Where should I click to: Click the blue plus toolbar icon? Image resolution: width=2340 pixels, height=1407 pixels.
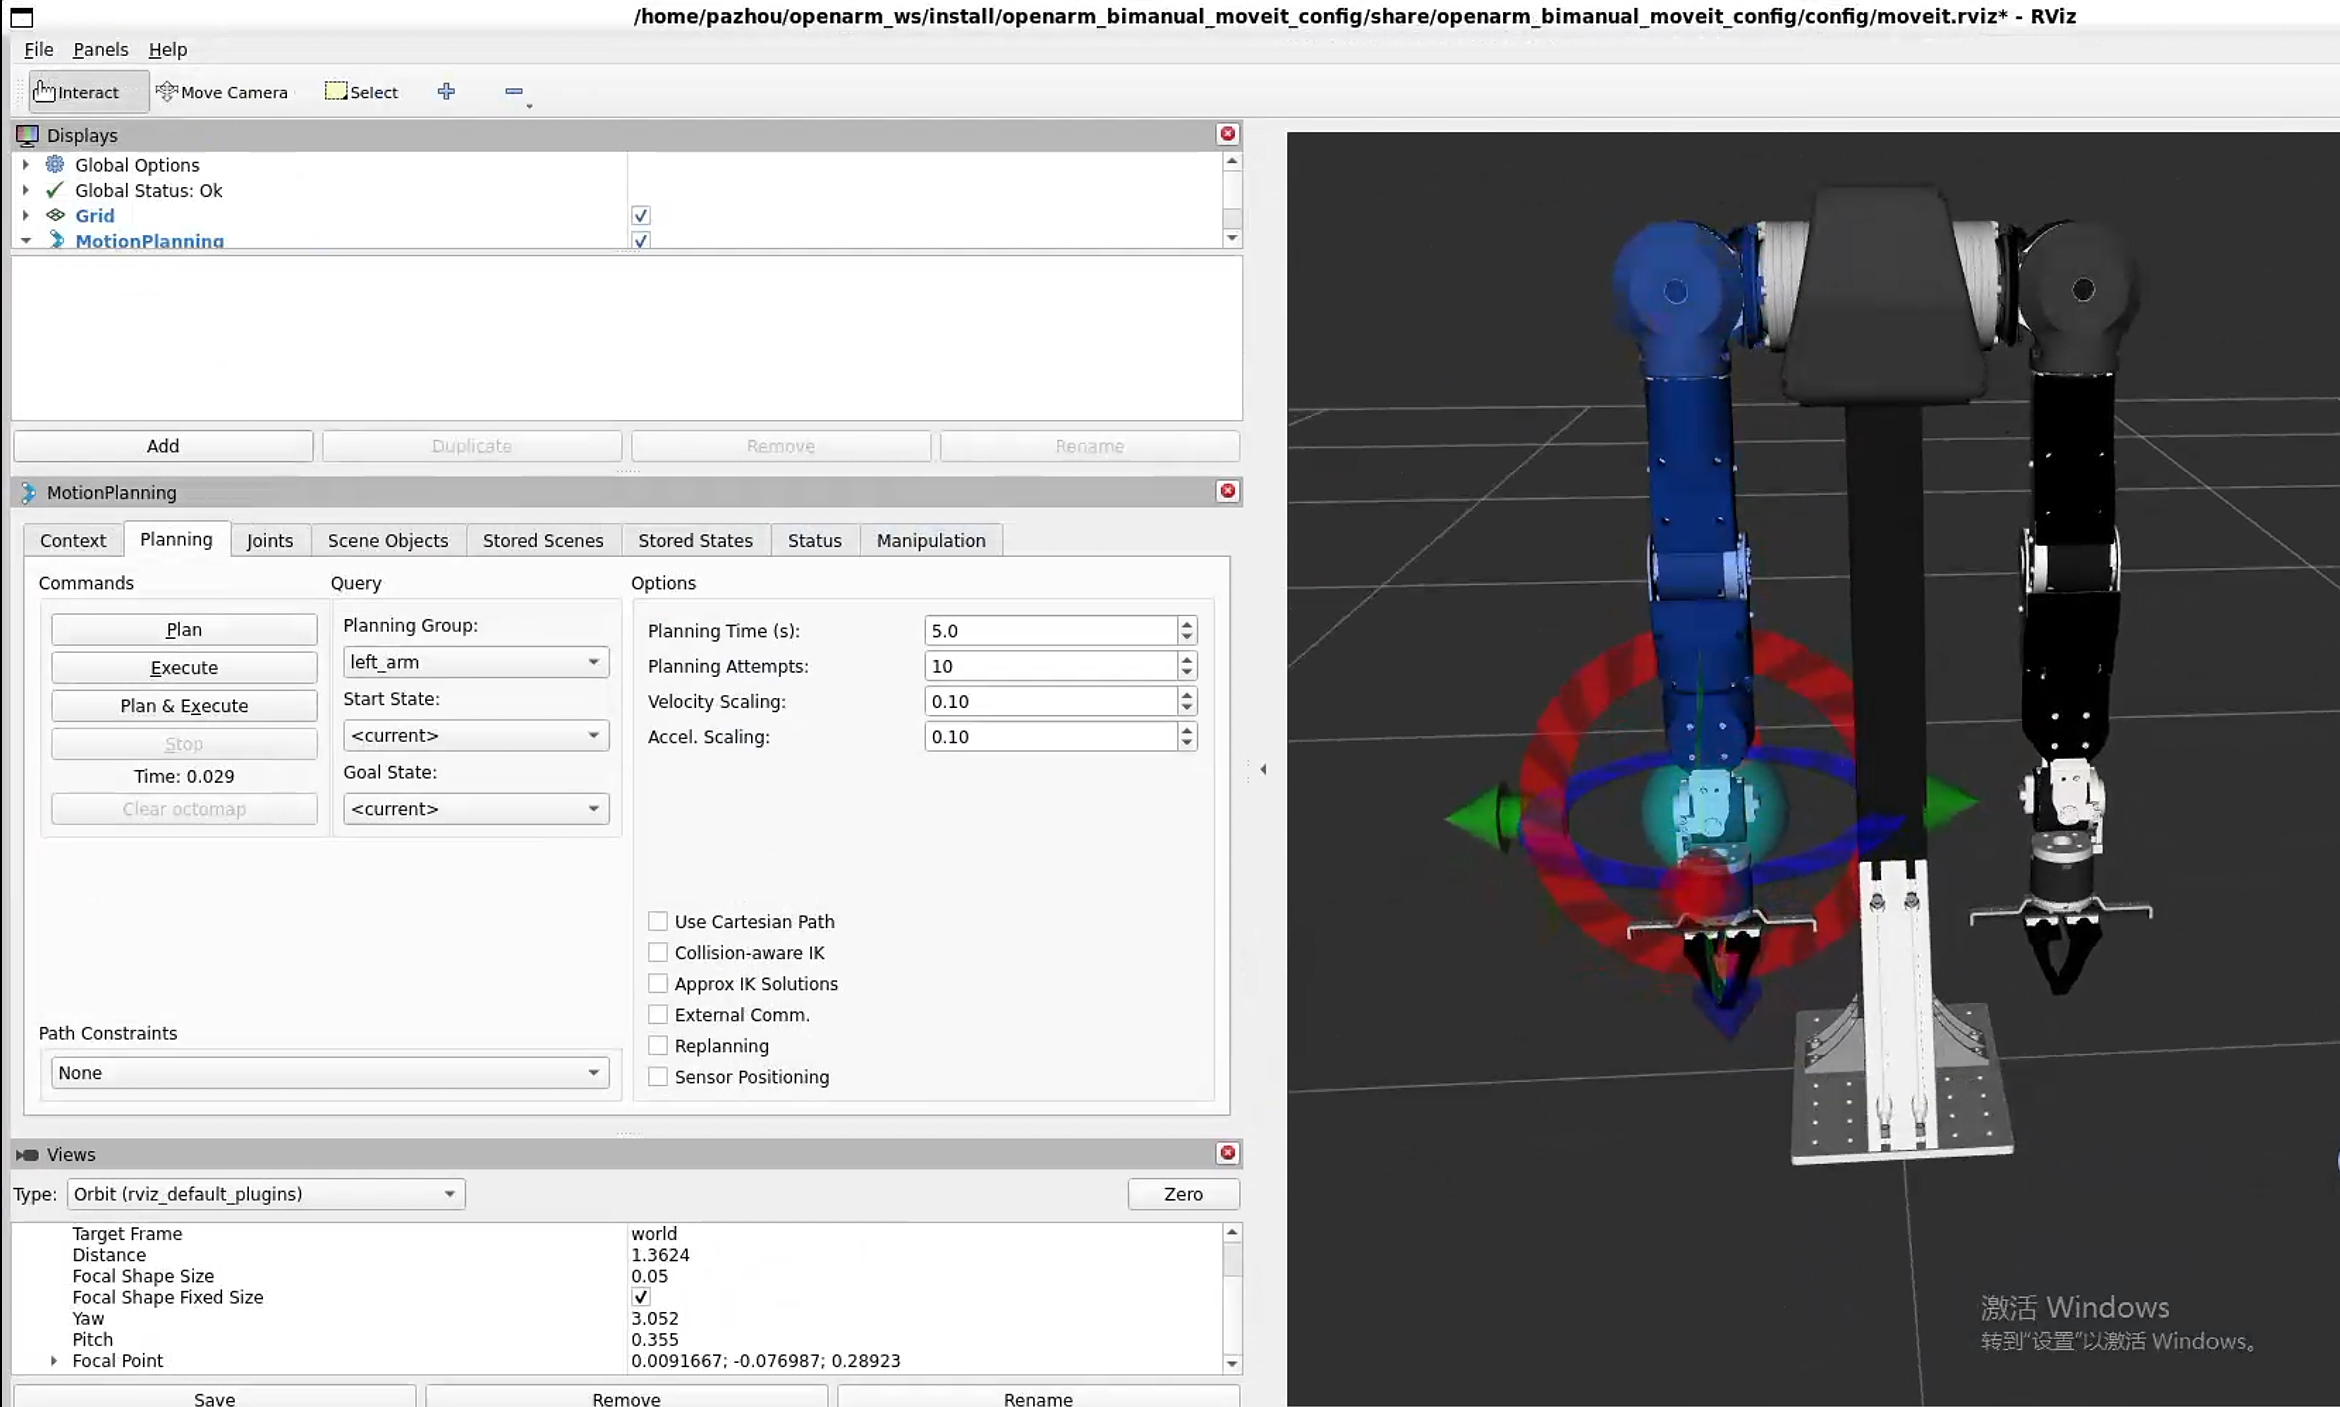pos(446,92)
